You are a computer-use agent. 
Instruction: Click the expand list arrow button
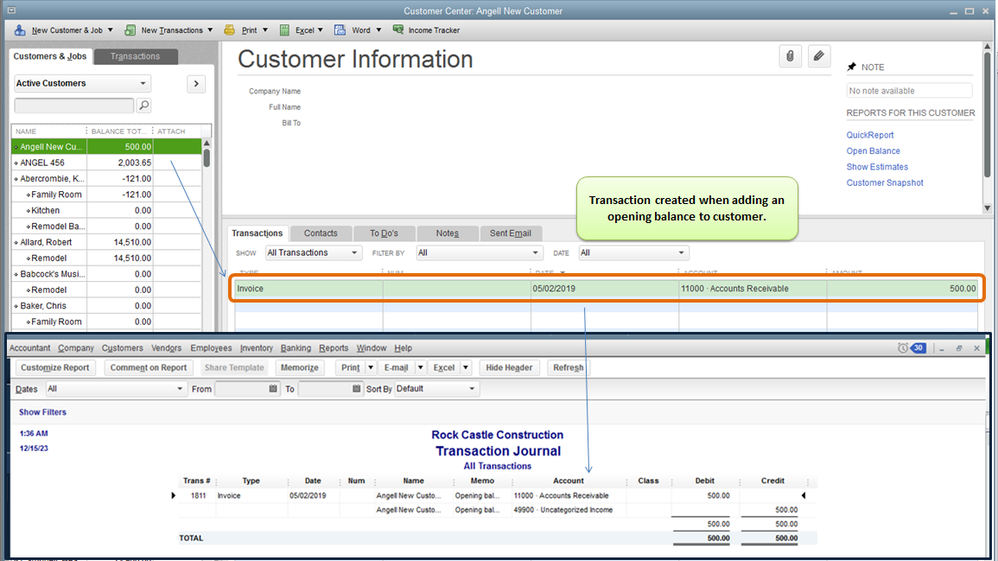(196, 83)
